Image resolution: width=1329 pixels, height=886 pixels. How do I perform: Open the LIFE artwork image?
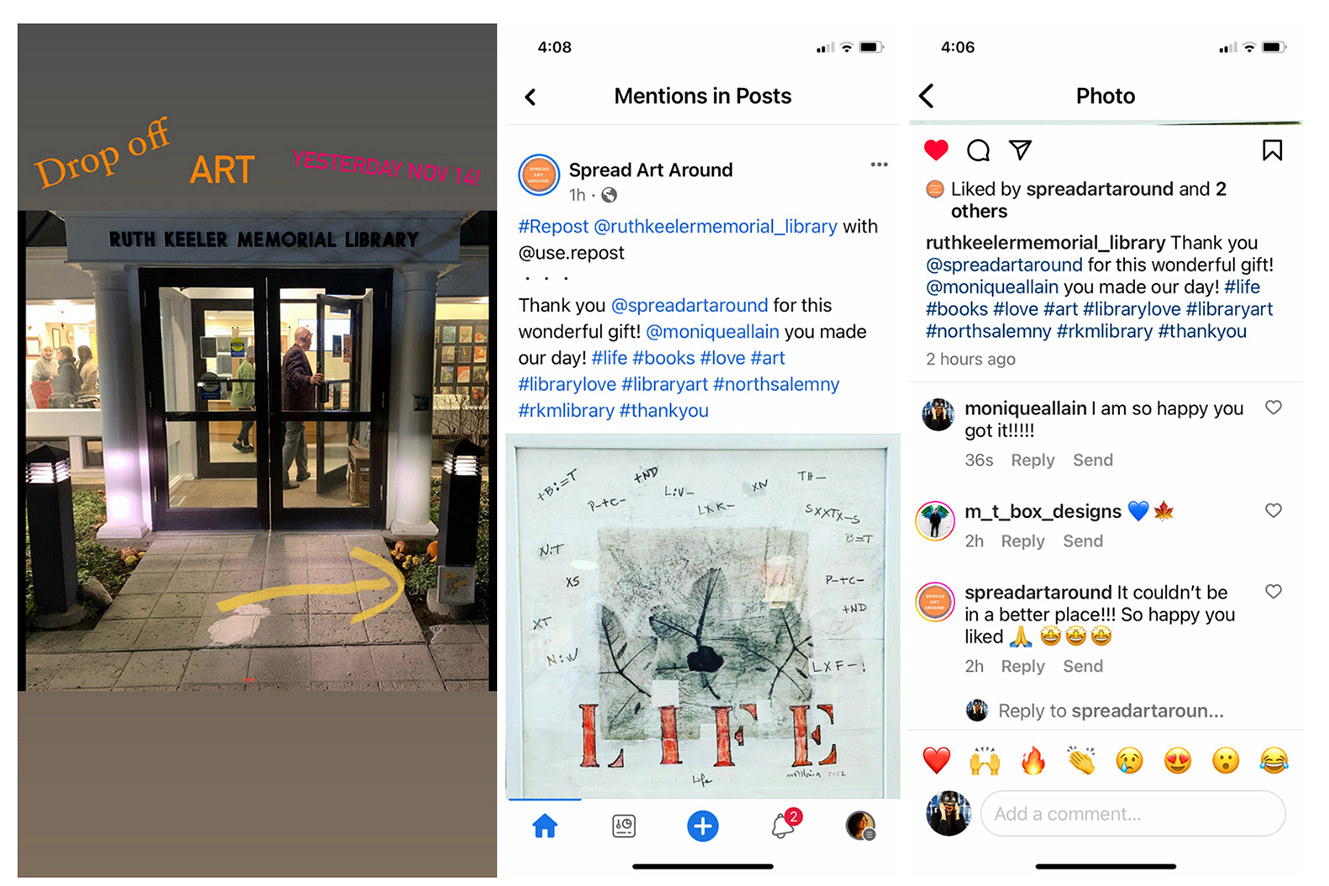[702, 616]
